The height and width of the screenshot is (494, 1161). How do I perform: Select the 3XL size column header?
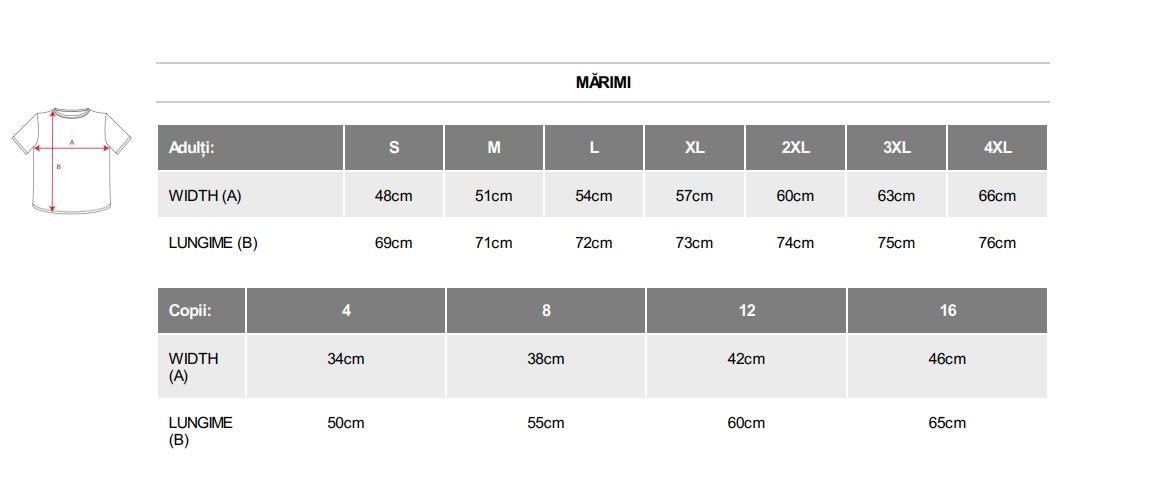pyautogui.click(x=896, y=147)
